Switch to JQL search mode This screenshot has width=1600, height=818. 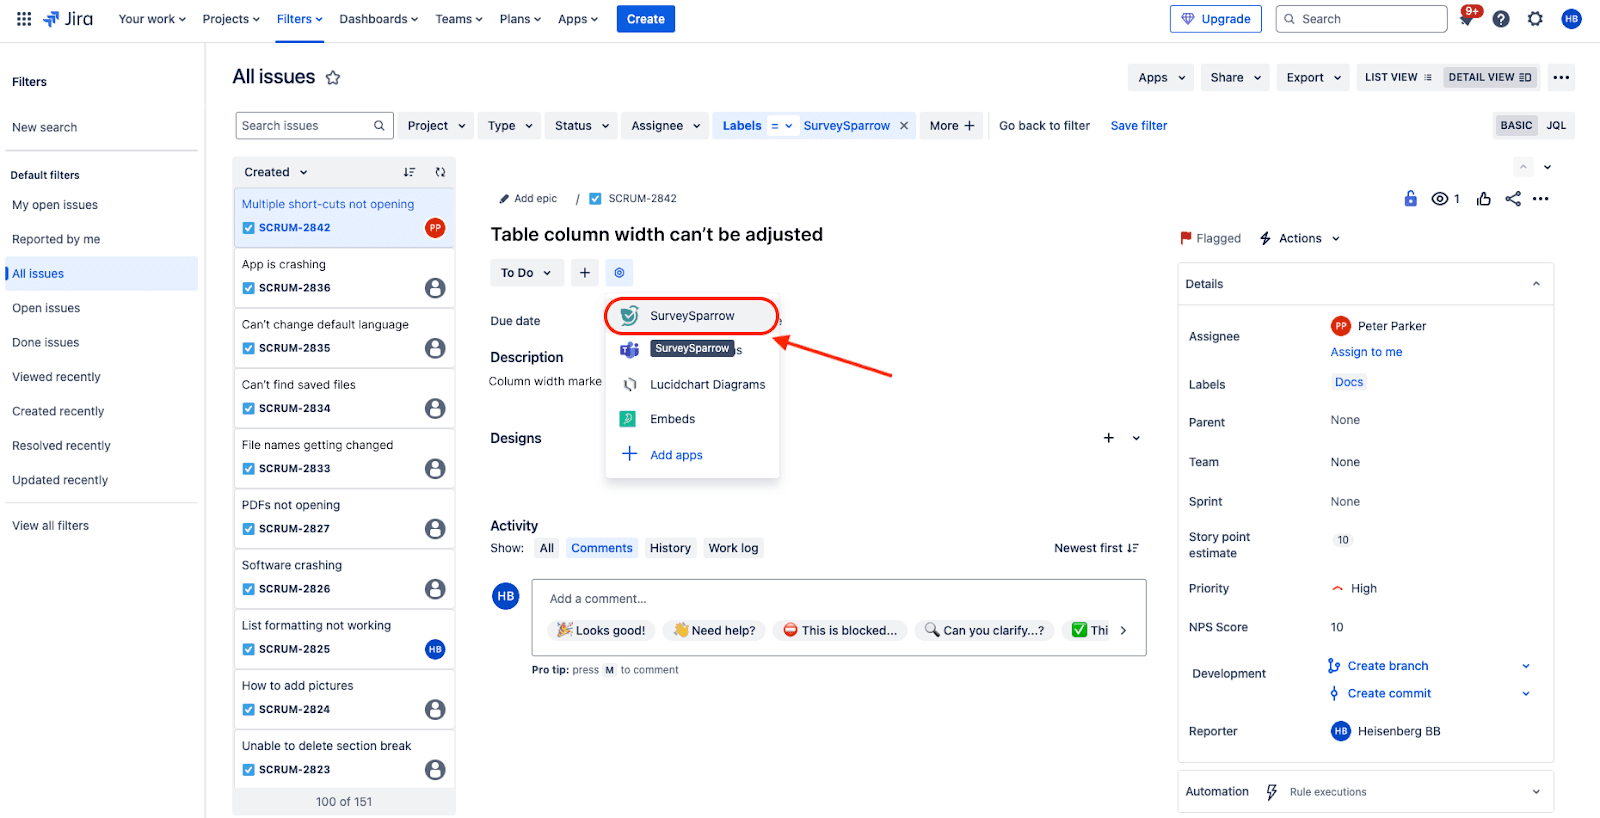tap(1556, 126)
